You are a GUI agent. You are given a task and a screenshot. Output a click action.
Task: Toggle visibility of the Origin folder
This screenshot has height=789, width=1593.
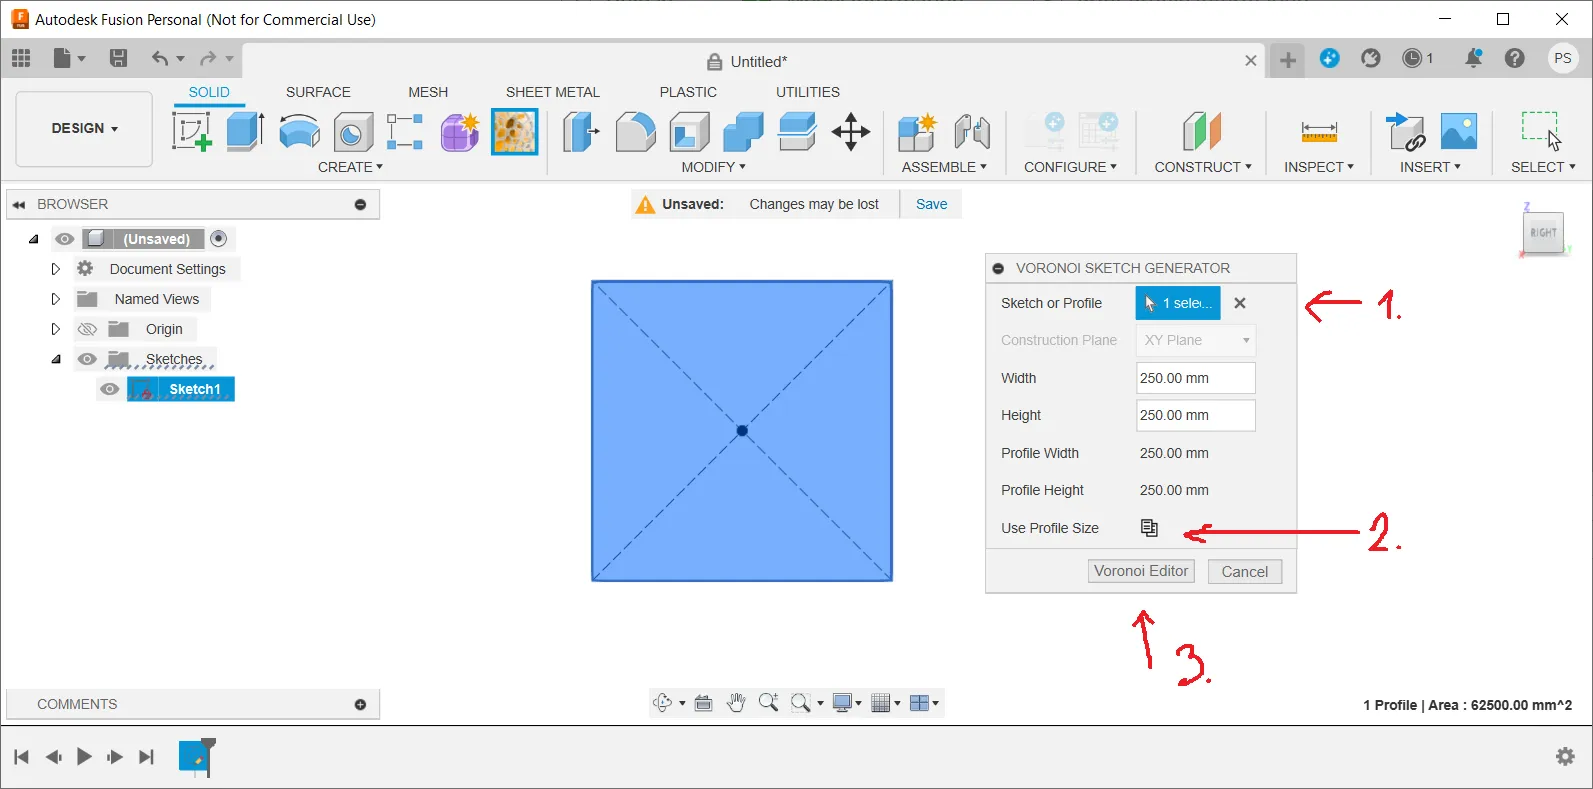pos(88,329)
